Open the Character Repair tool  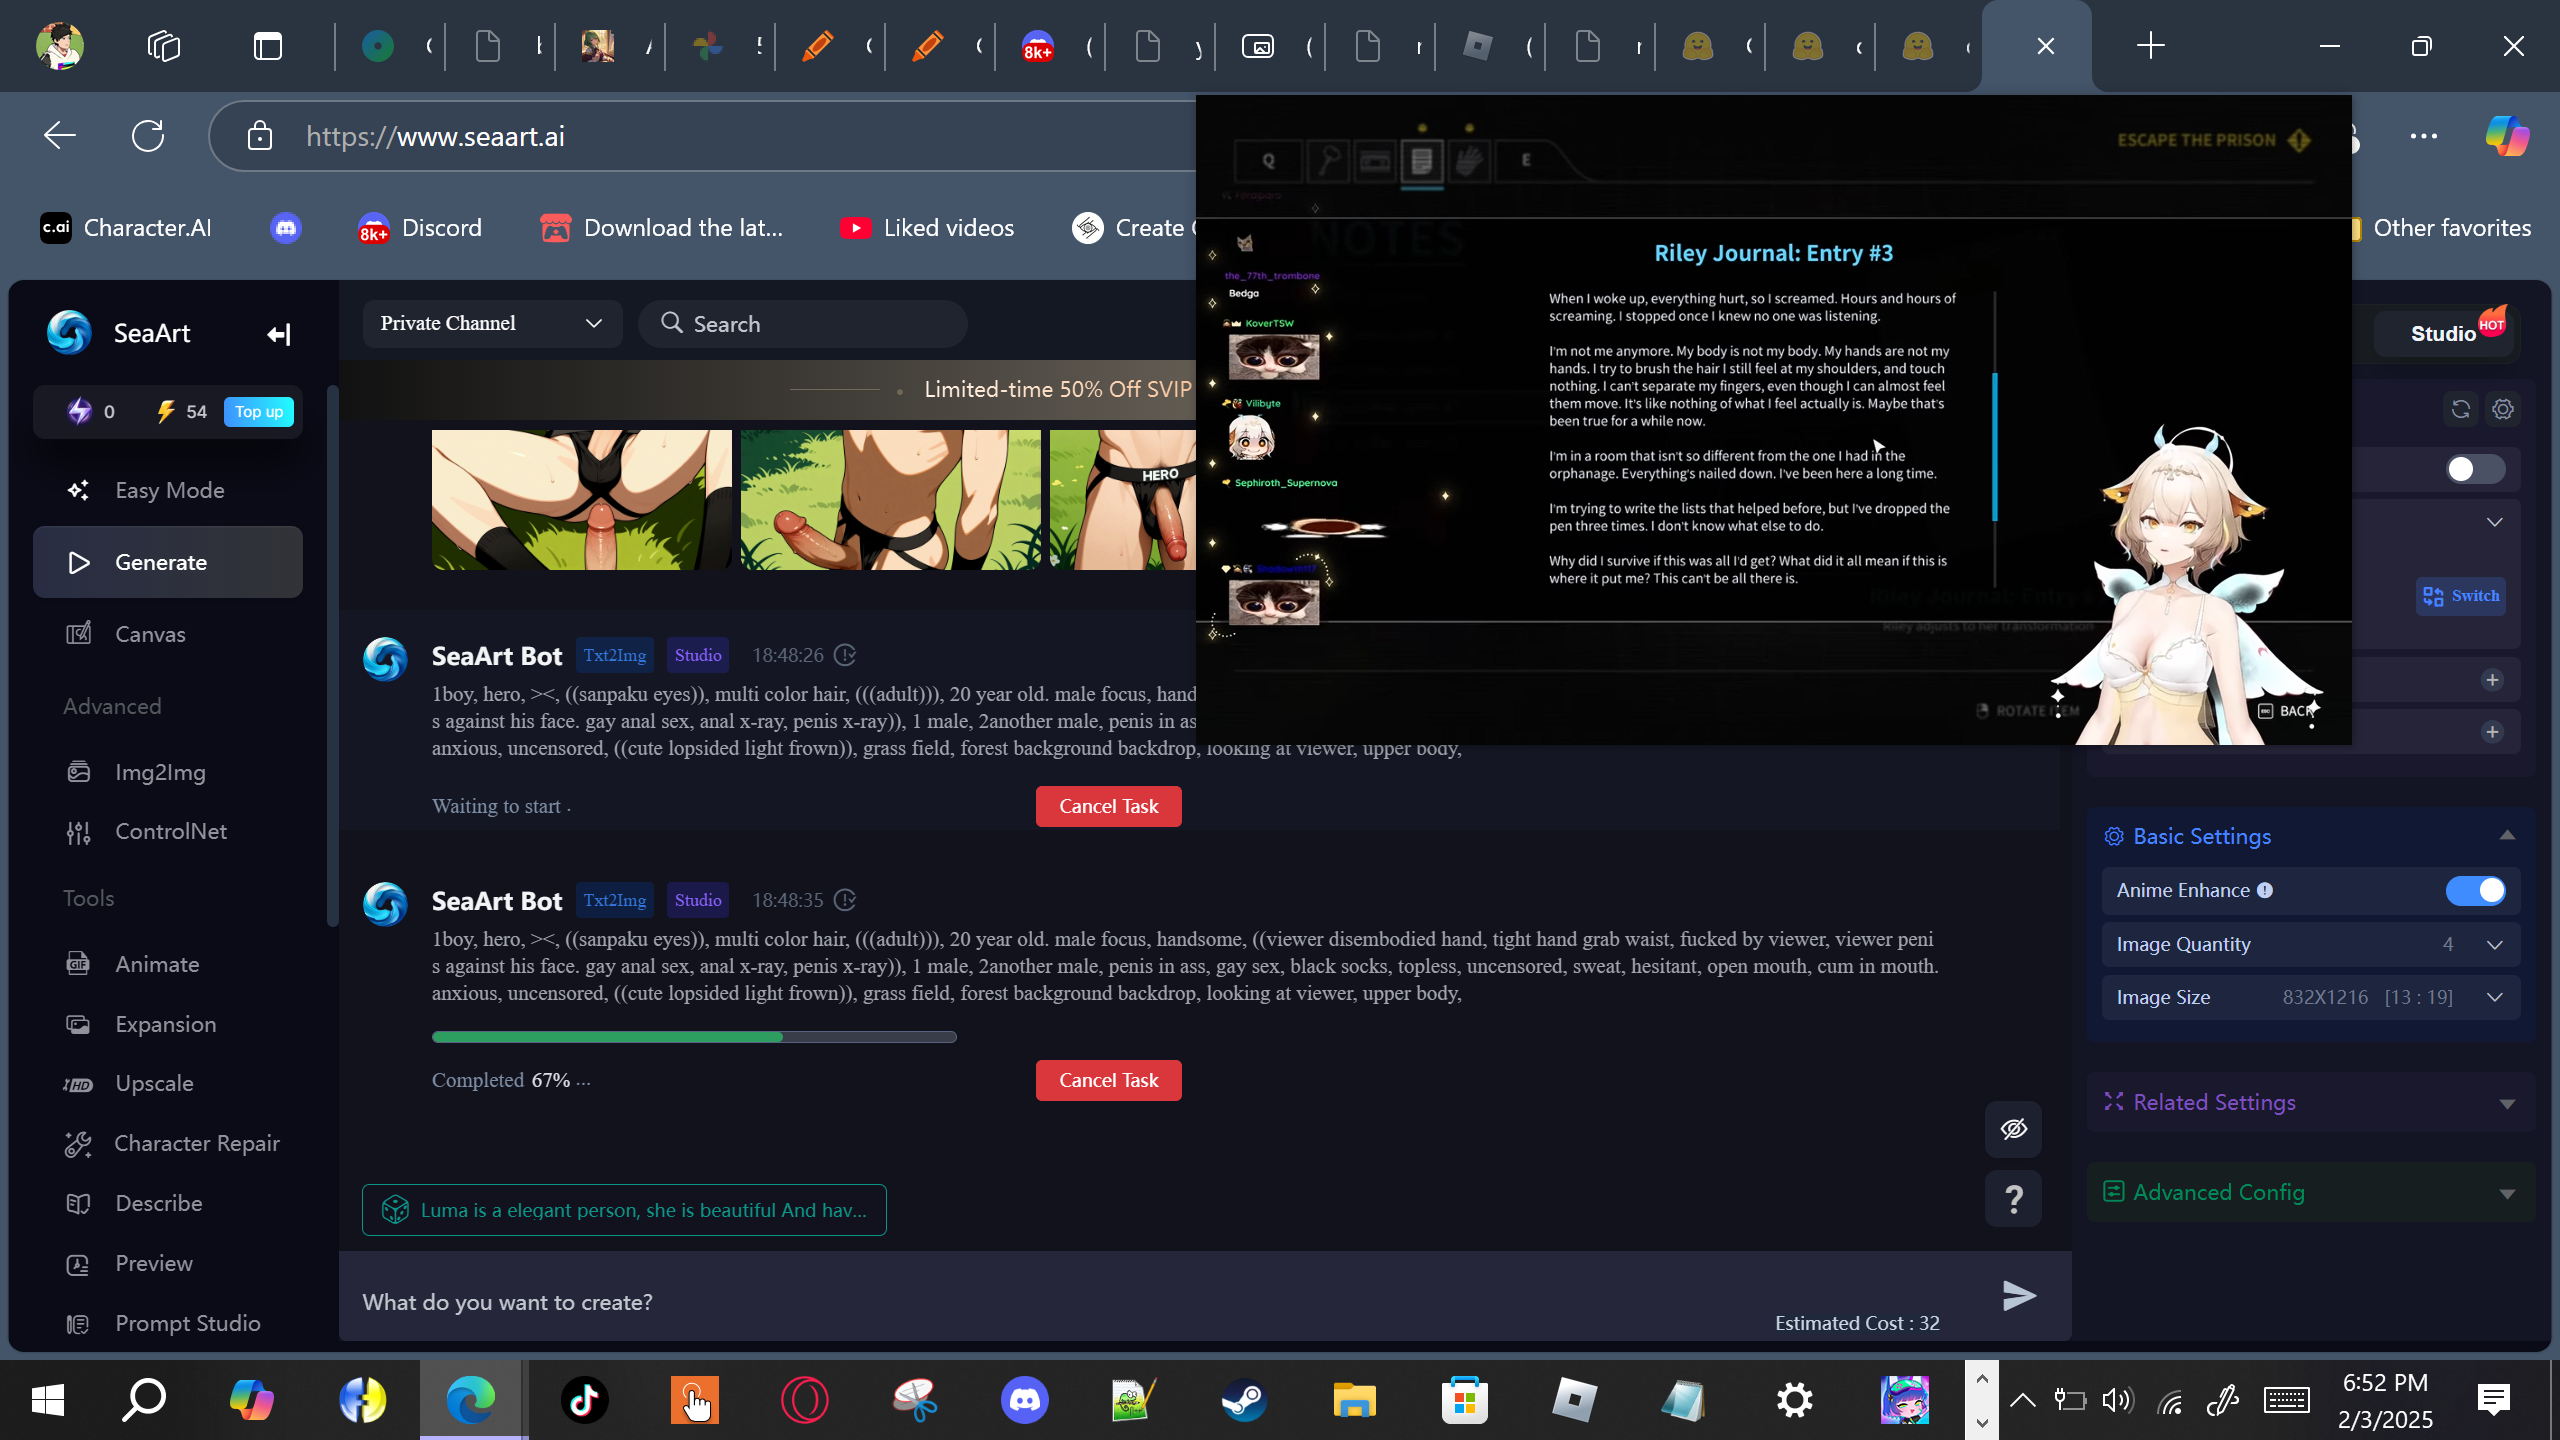tap(168, 1143)
